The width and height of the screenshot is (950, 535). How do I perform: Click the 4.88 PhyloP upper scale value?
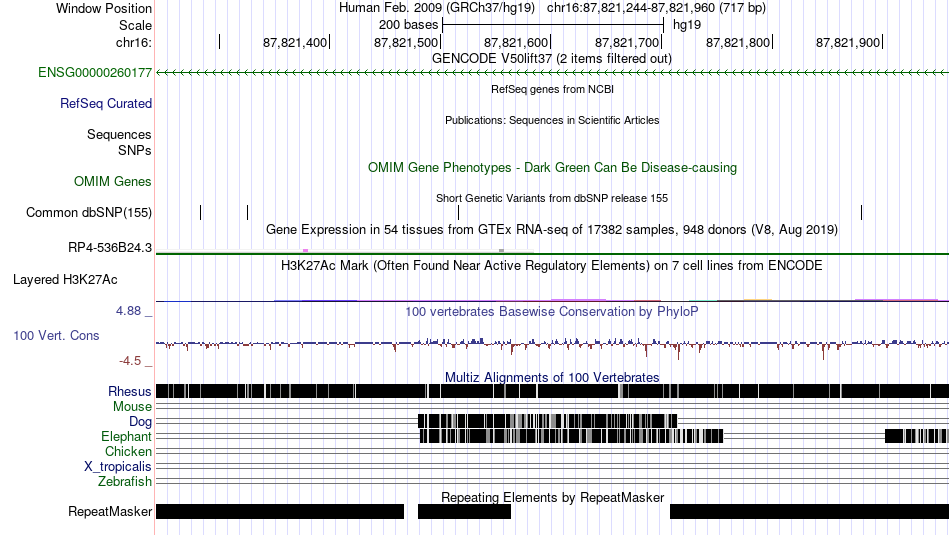(128, 311)
